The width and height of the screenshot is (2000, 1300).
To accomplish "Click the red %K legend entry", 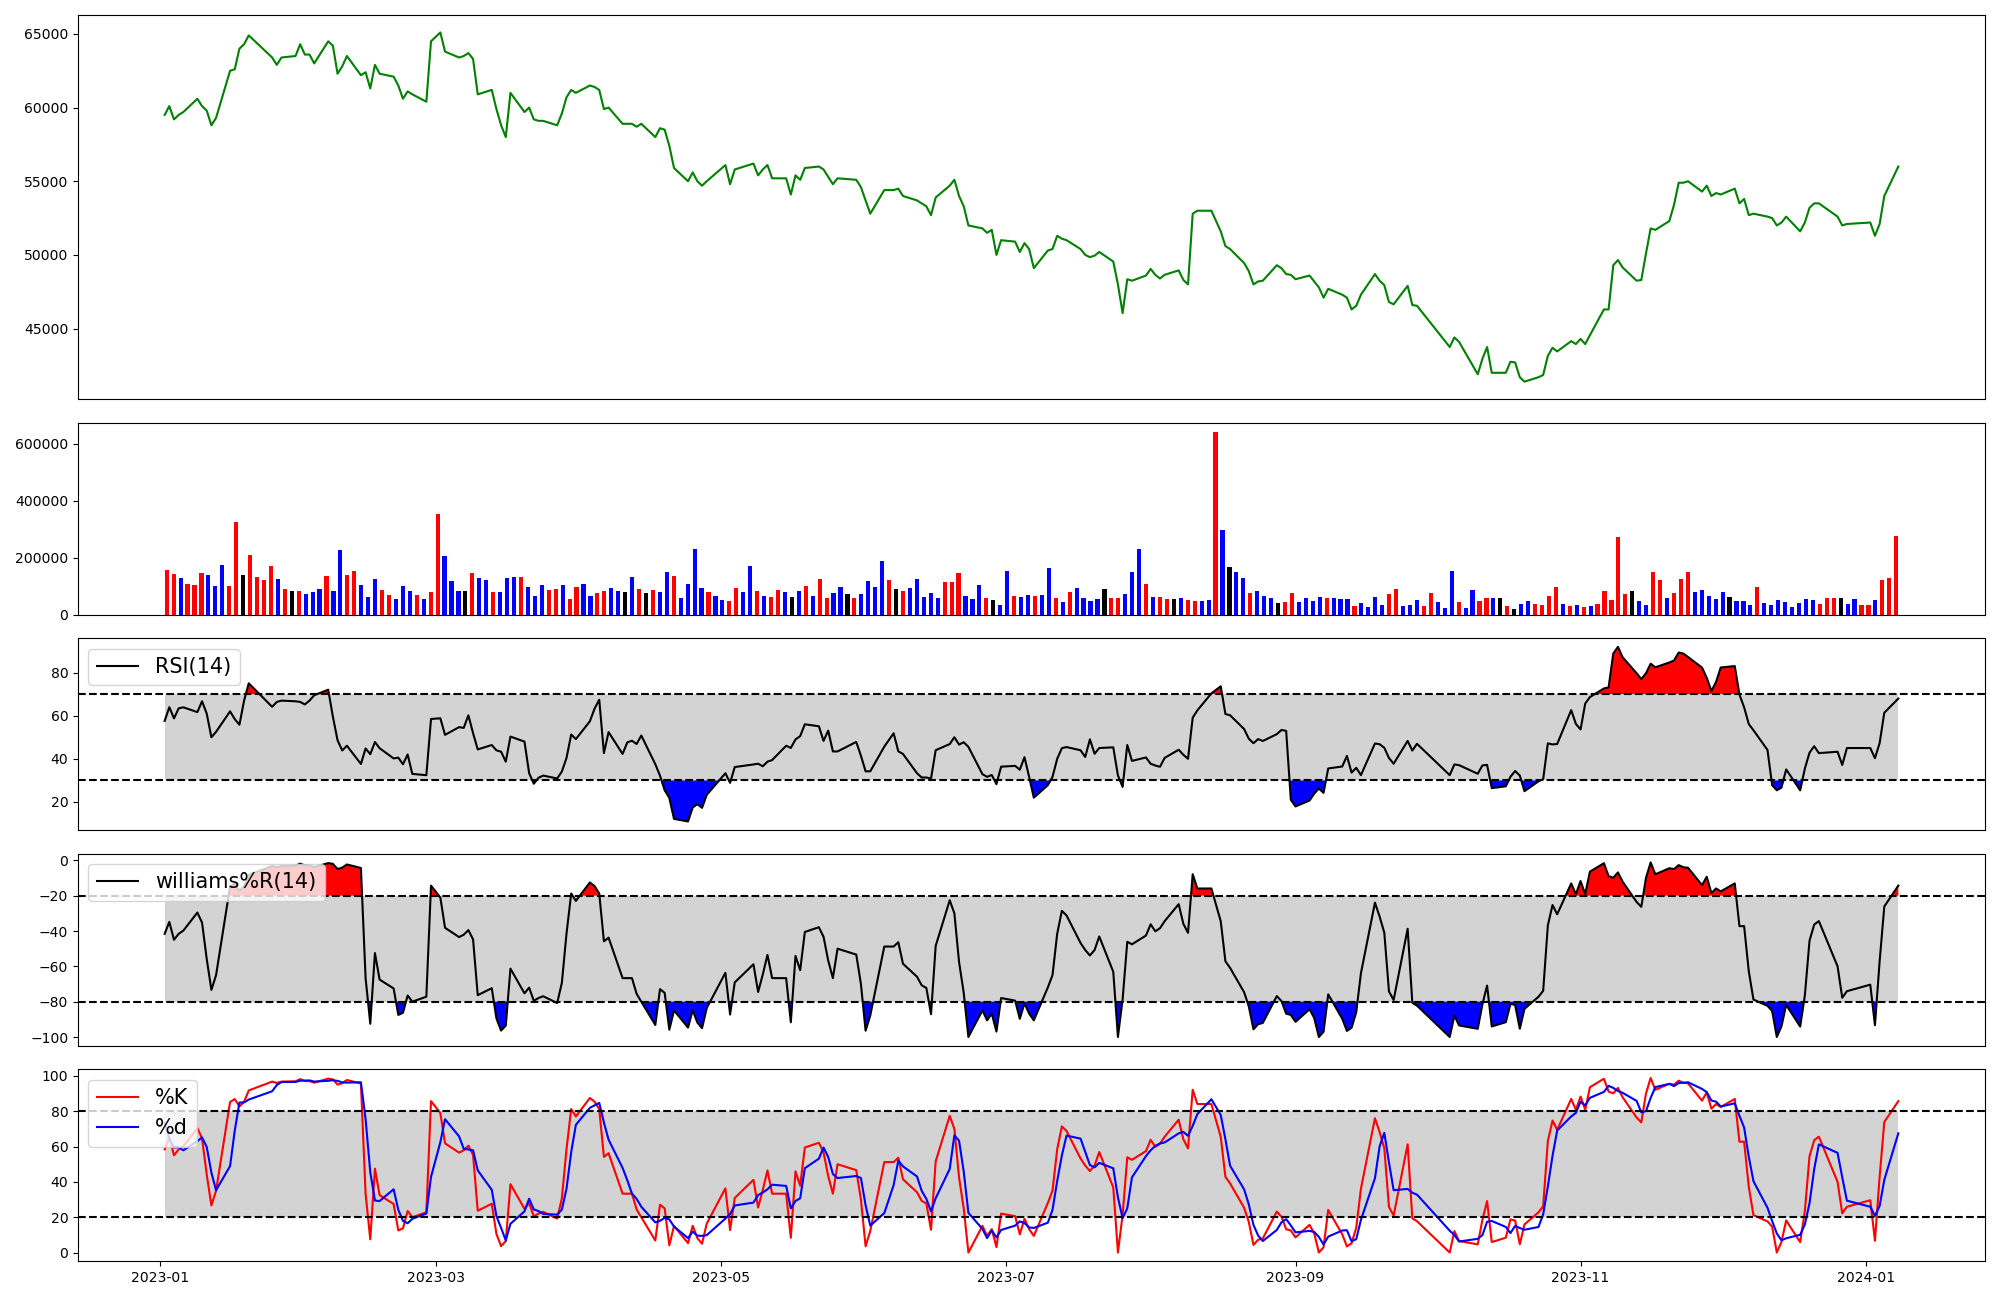I will coord(170,1097).
